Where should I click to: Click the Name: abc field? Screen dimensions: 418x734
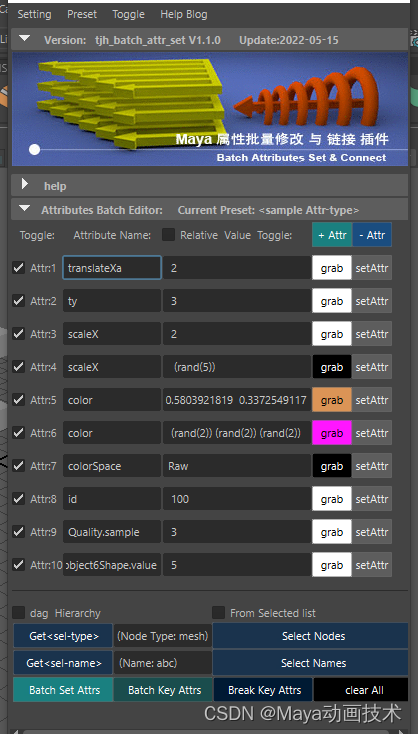163,663
